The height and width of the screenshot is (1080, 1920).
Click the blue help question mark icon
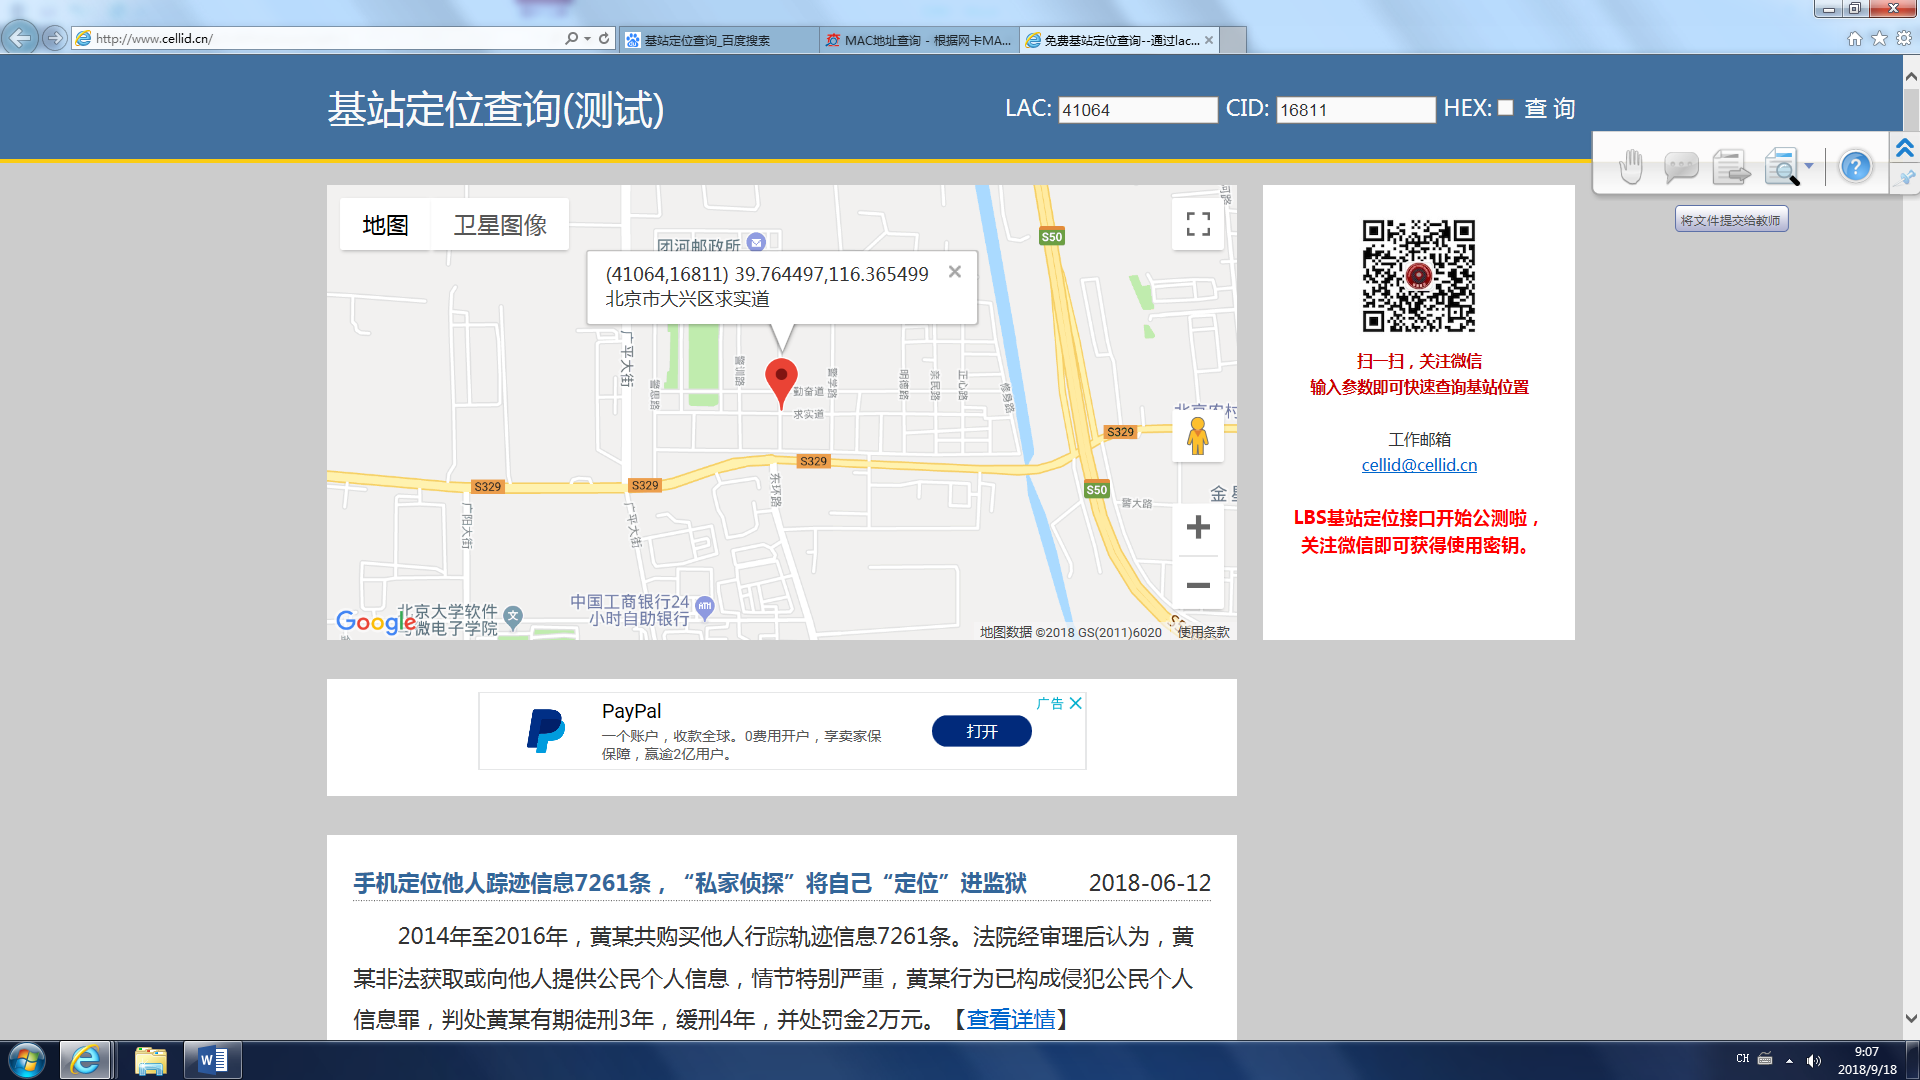pyautogui.click(x=1855, y=167)
